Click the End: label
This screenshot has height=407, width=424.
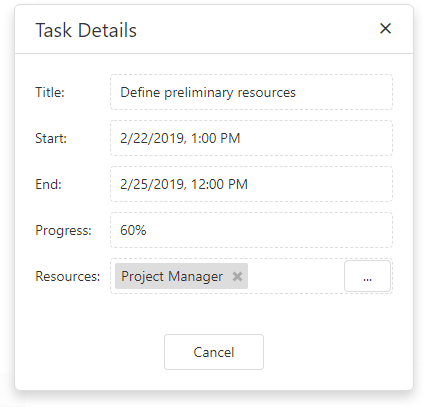tap(48, 184)
